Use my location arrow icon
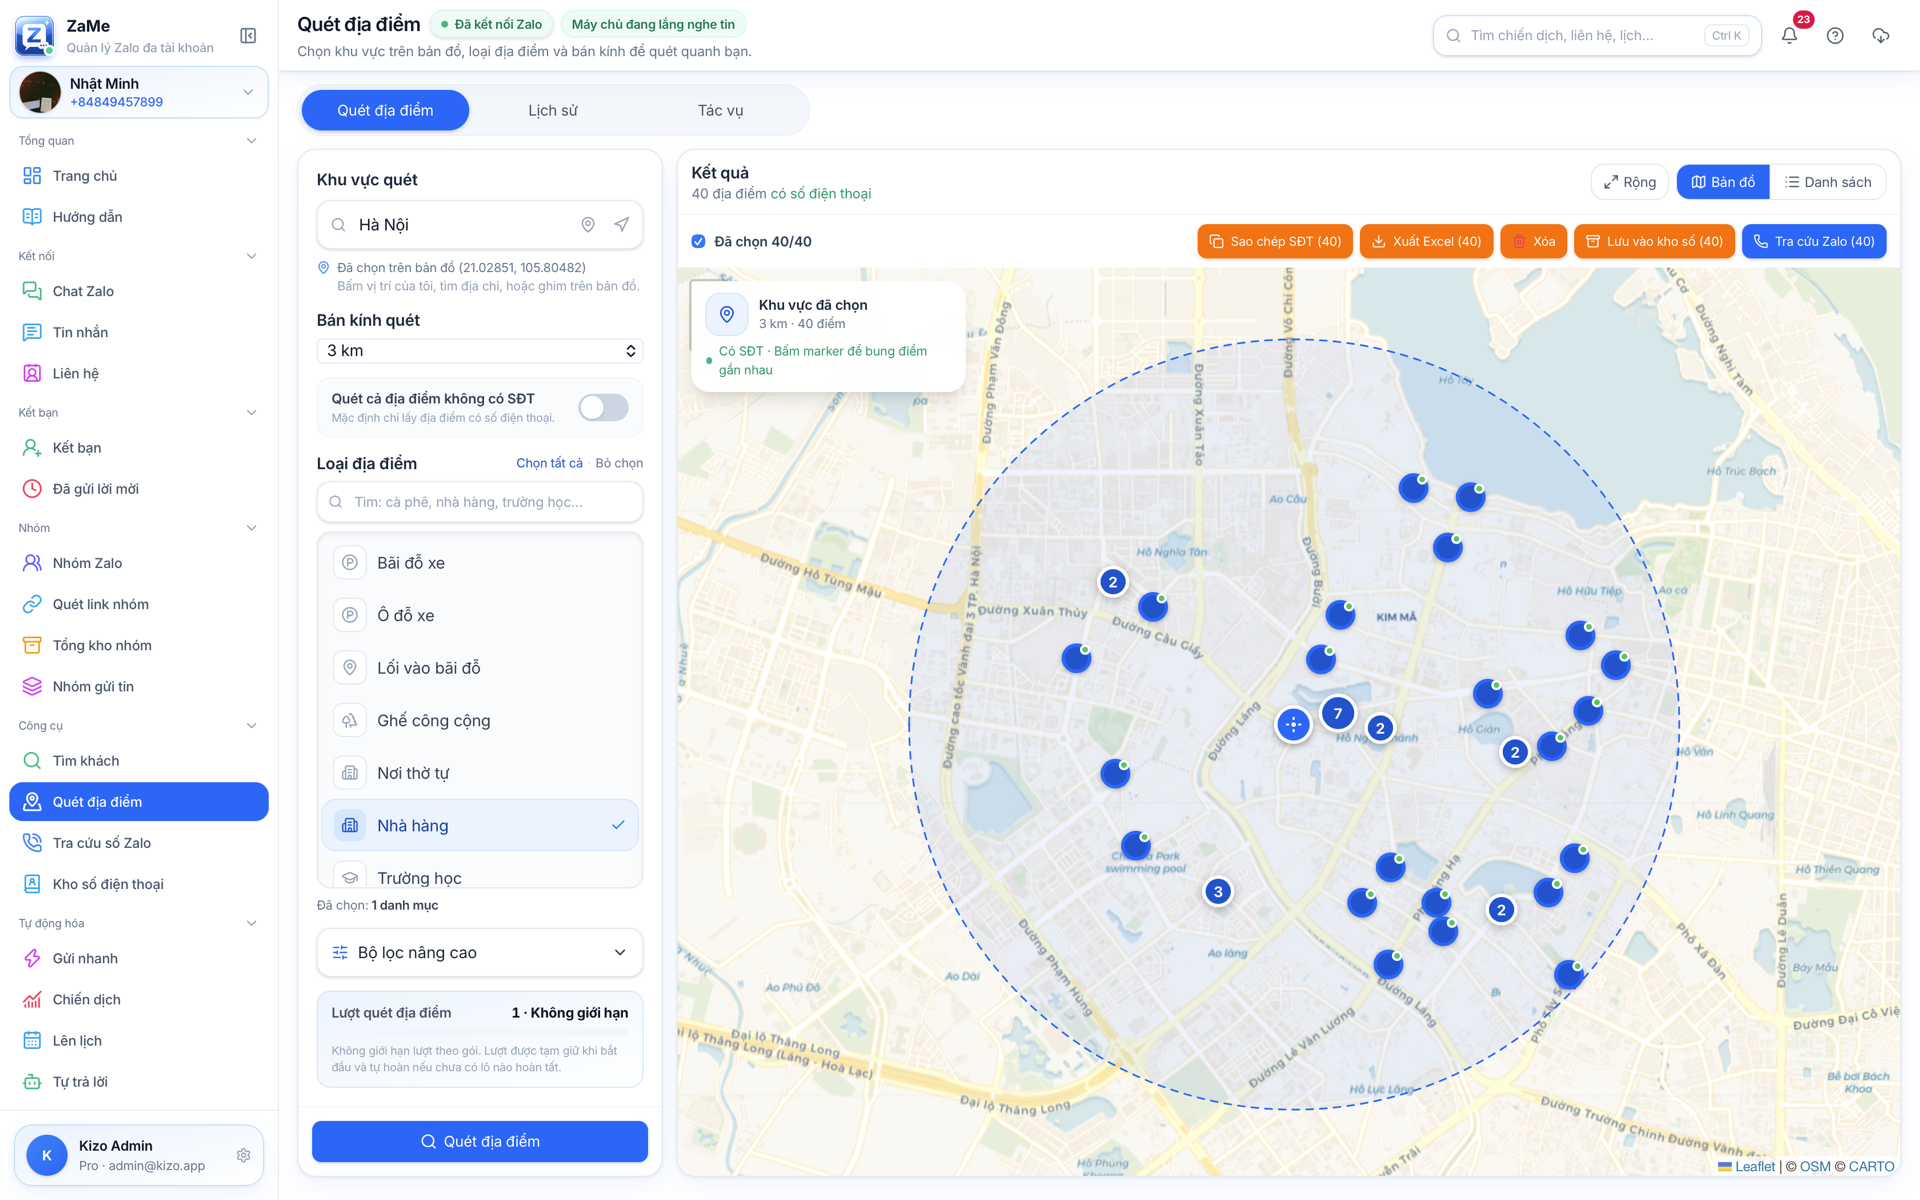1920x1200 pixels. pos(622,225)
